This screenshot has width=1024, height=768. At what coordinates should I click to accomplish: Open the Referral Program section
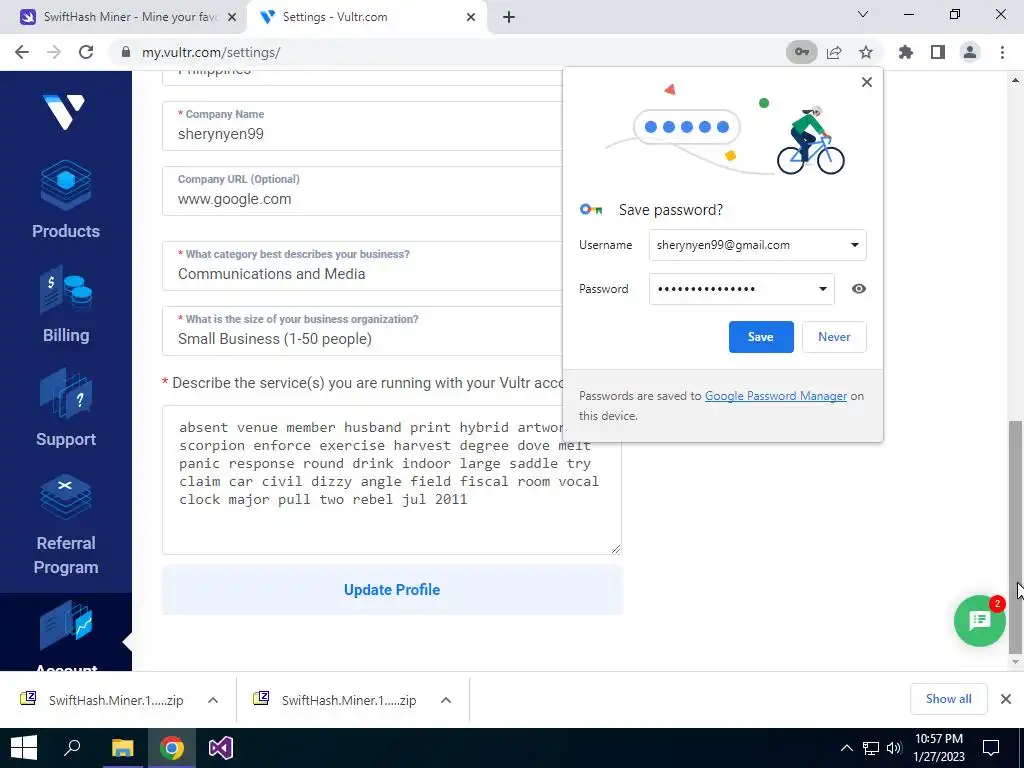(x=66, y=524)
